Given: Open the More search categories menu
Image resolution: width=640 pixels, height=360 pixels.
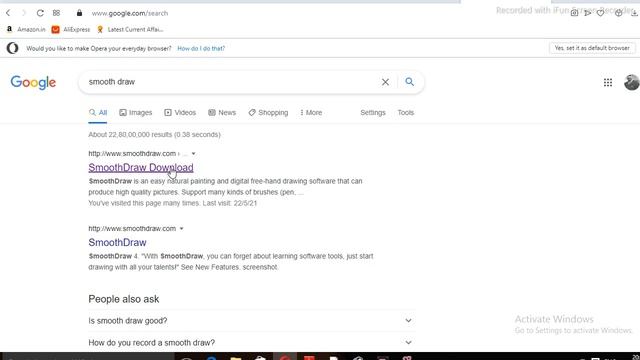Looking at the screenshot, I should 311,113.
